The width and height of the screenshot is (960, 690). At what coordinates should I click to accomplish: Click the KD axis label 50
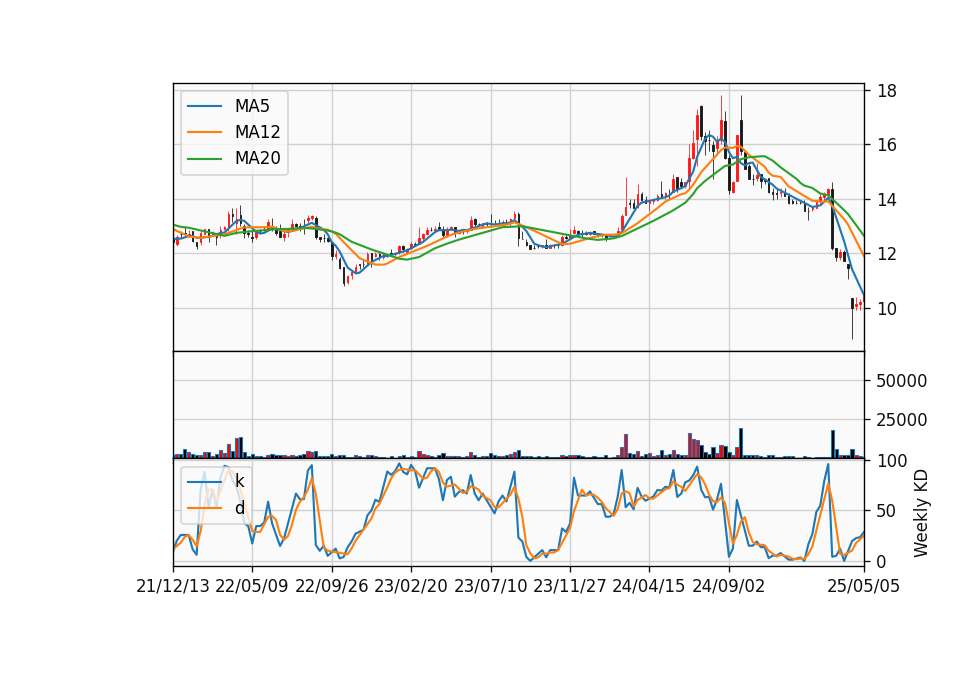(887, 511)
